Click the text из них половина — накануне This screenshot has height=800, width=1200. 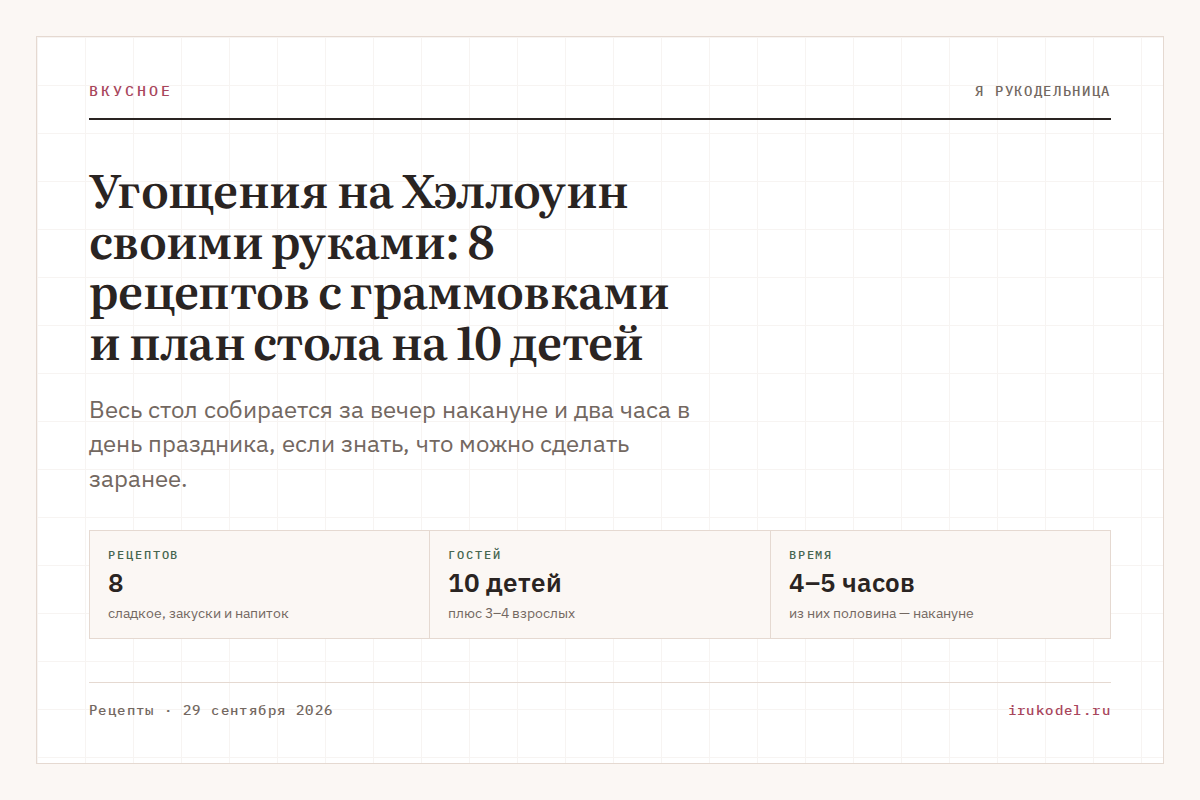point(881,614)
